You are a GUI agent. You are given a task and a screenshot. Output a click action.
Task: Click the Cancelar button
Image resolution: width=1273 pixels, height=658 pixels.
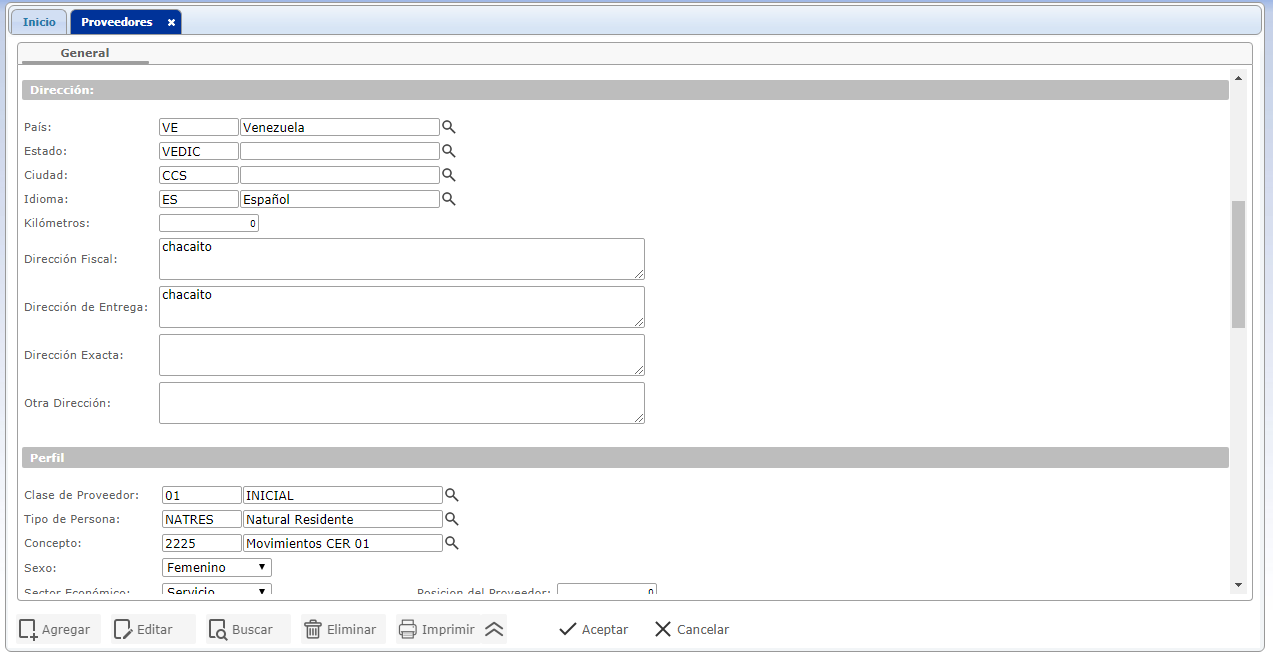click(x=692, y=629)
